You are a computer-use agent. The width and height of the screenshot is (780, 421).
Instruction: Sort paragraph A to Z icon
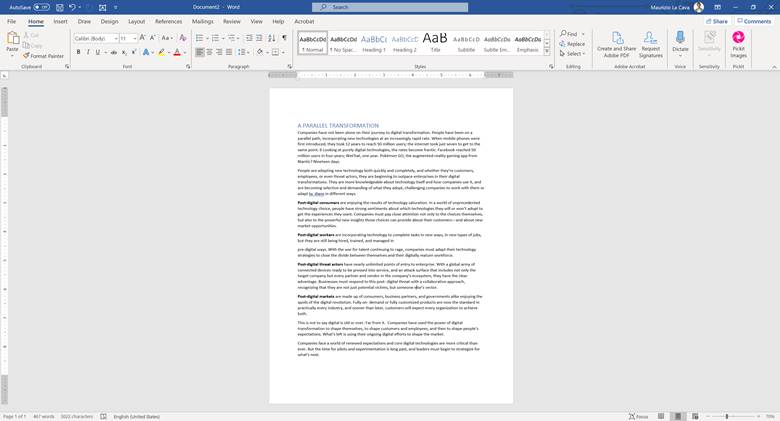(x=272, y=38)
